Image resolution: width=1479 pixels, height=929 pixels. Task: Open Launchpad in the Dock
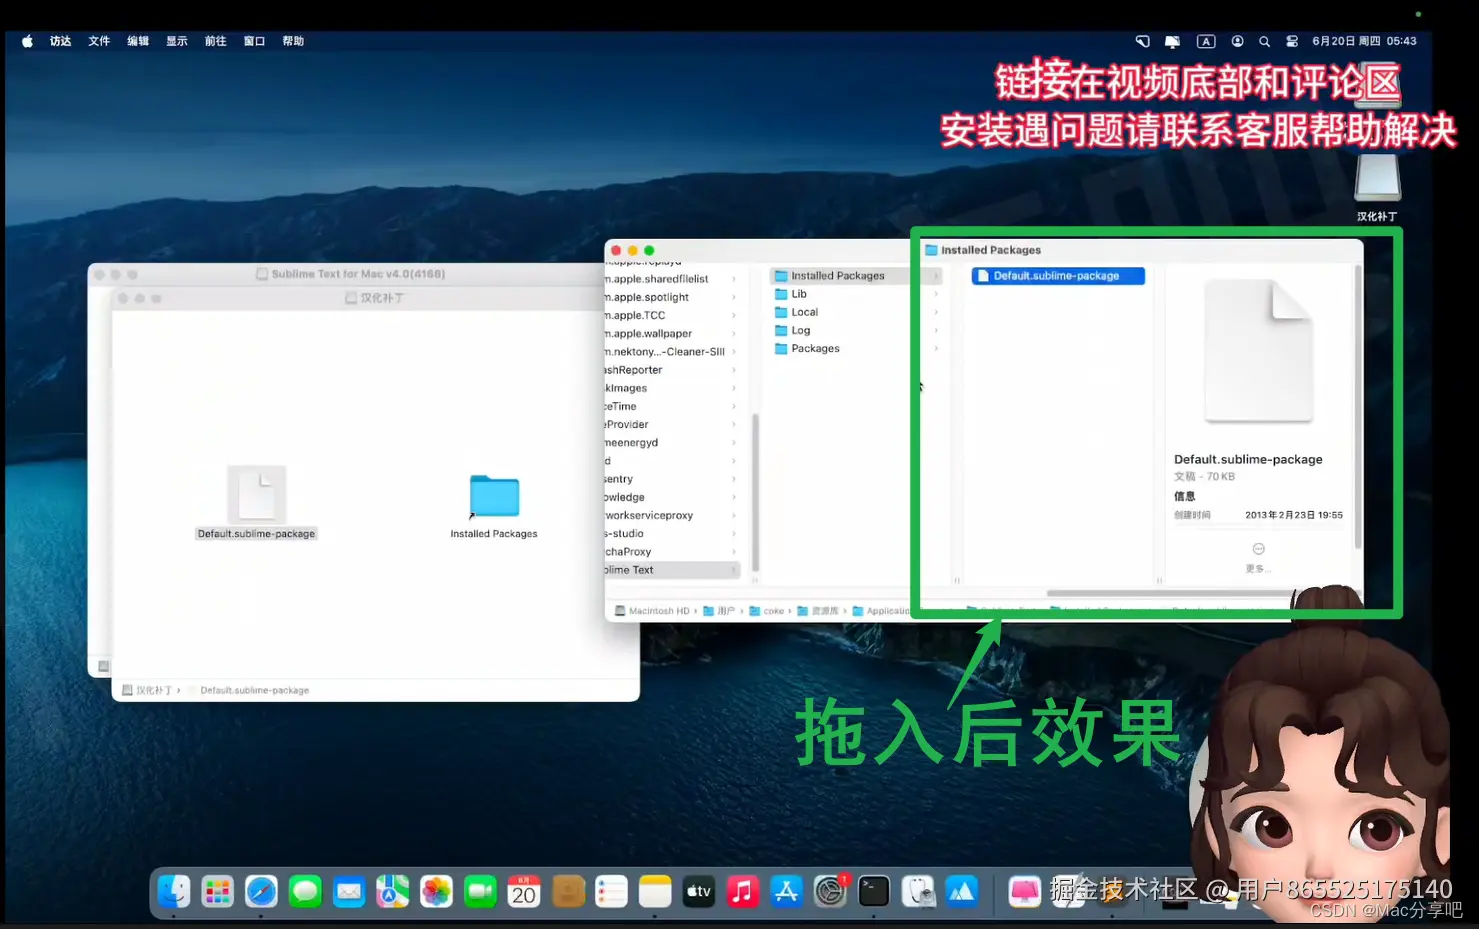[217, 890]
